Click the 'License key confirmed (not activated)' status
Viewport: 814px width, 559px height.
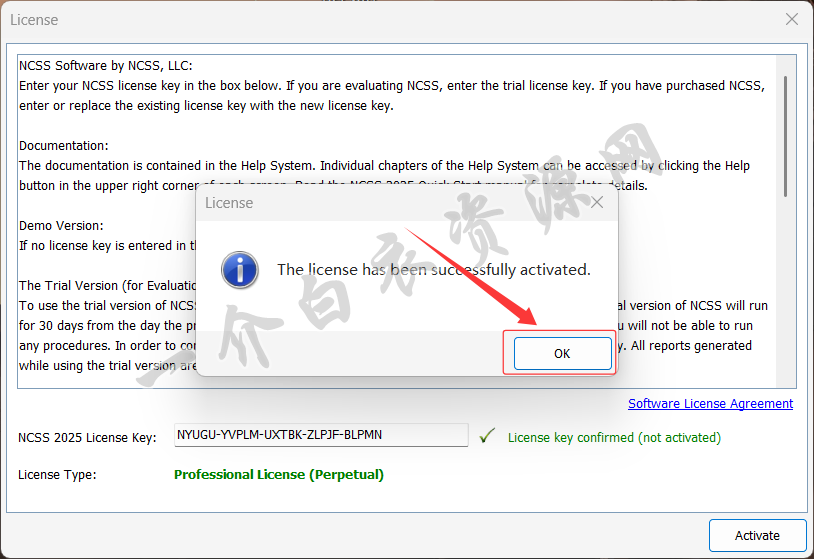(x=614, y=437)
